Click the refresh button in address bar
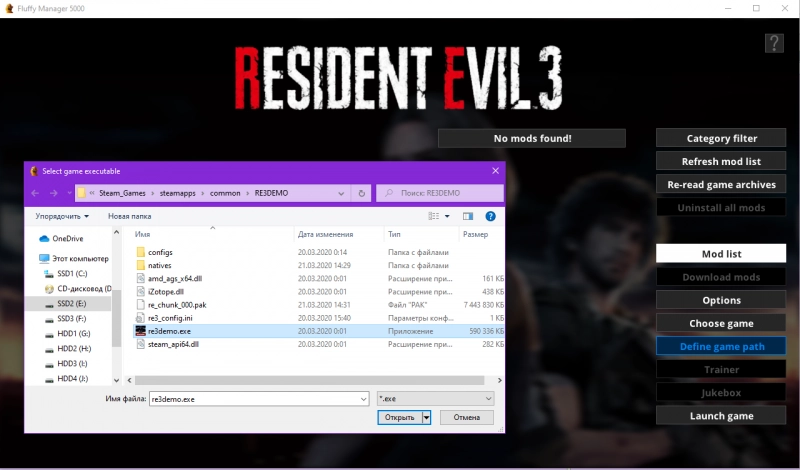 (x=361, y=193)
